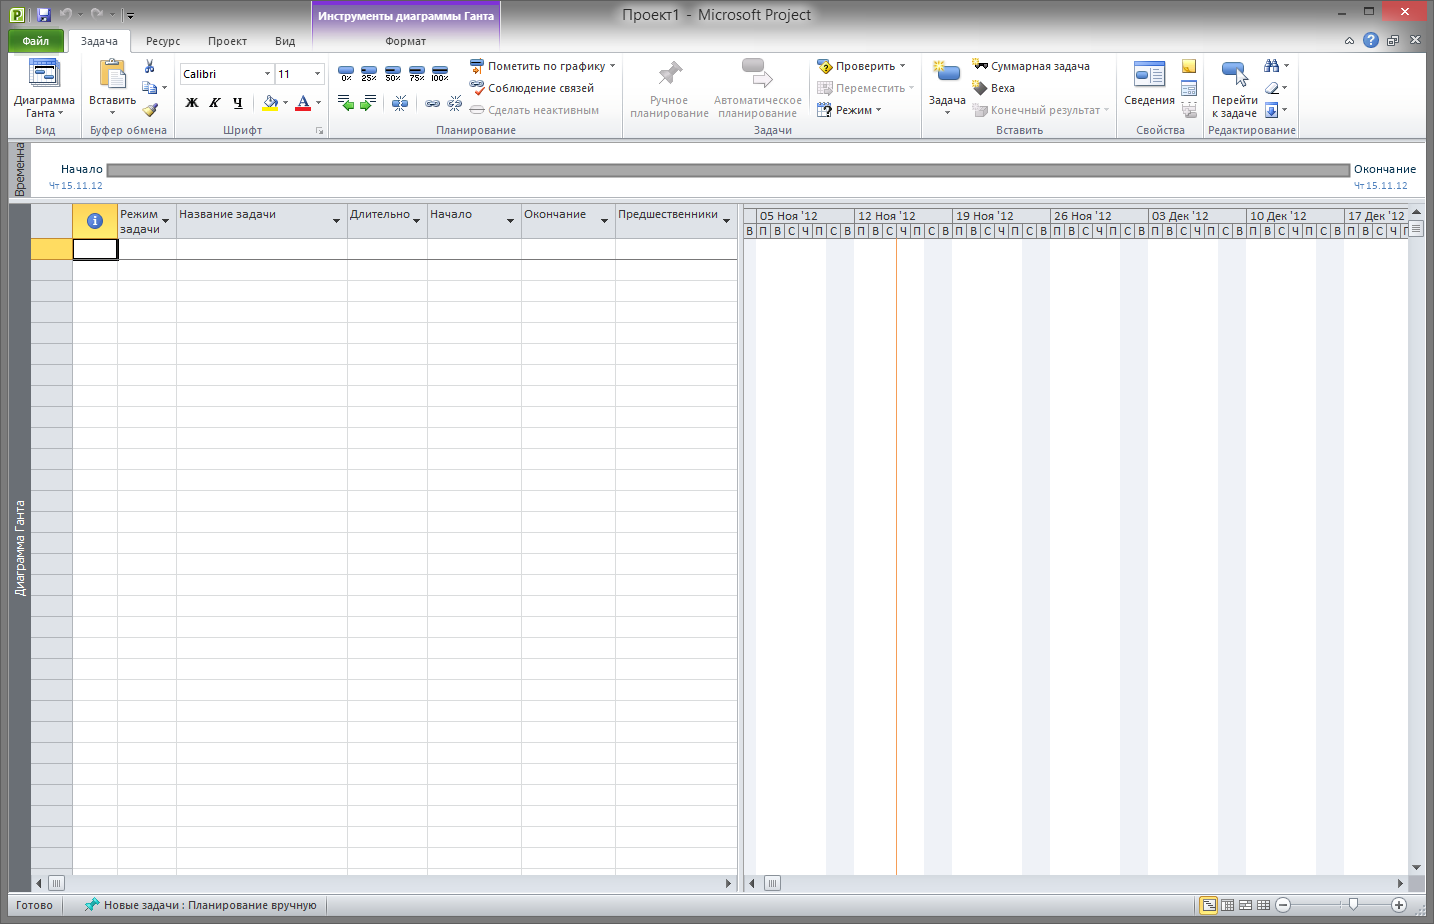Screen dimensions: 1434x924
Task: Link tasks with the chain icon
Action: point(432,103)
